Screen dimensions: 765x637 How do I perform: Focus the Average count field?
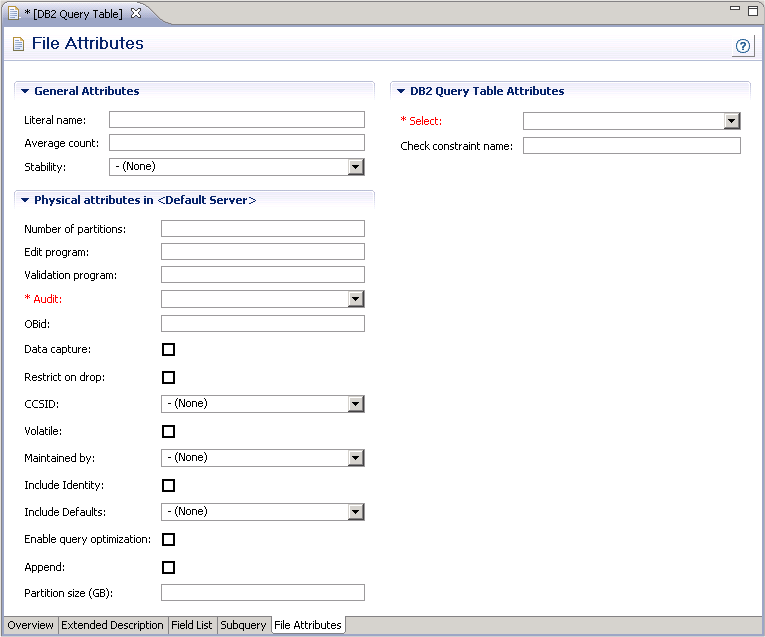(237, 142)
